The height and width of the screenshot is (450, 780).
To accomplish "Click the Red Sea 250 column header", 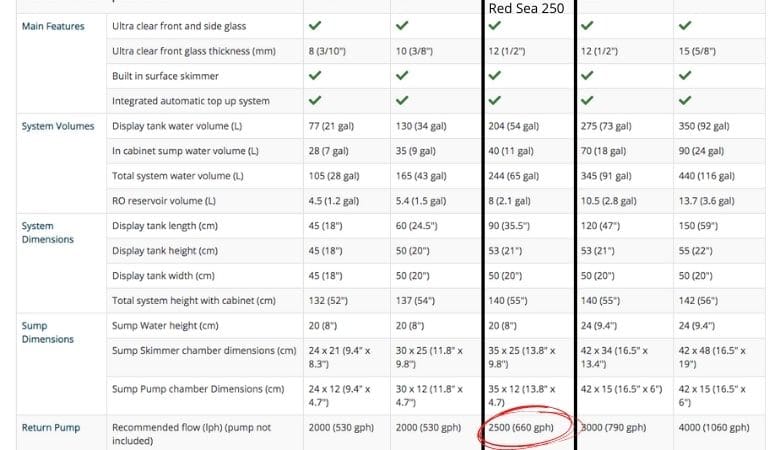I will [x=526, y=8].
